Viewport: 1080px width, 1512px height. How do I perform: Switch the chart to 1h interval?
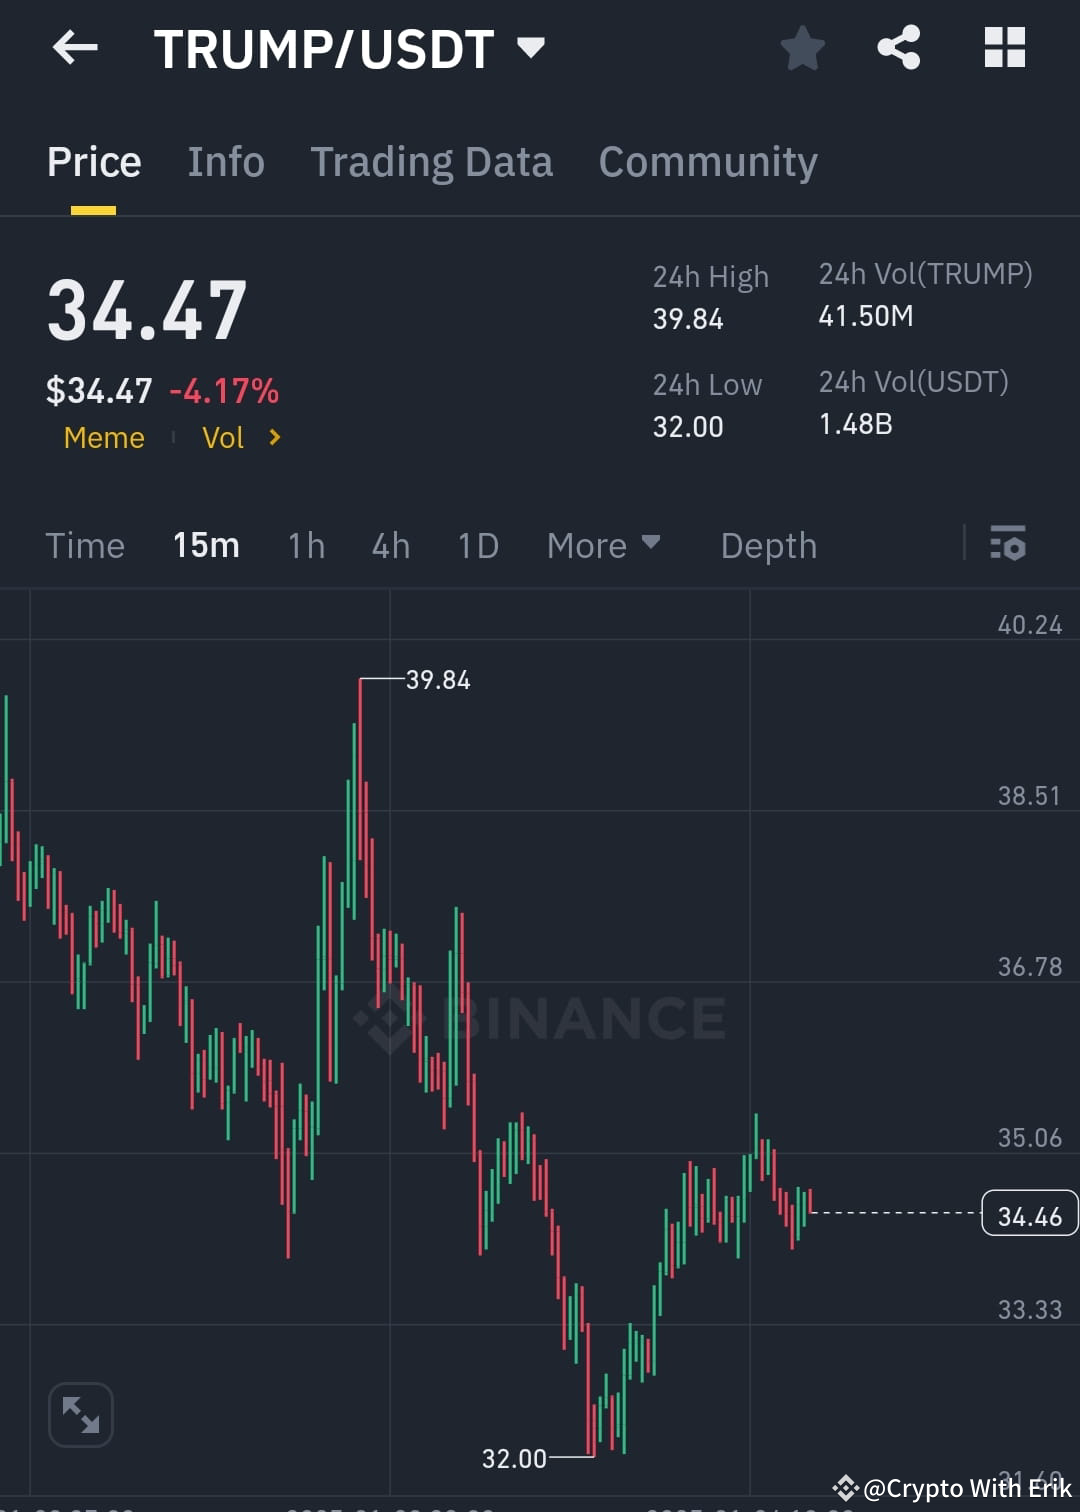click(x=305, y=545)
